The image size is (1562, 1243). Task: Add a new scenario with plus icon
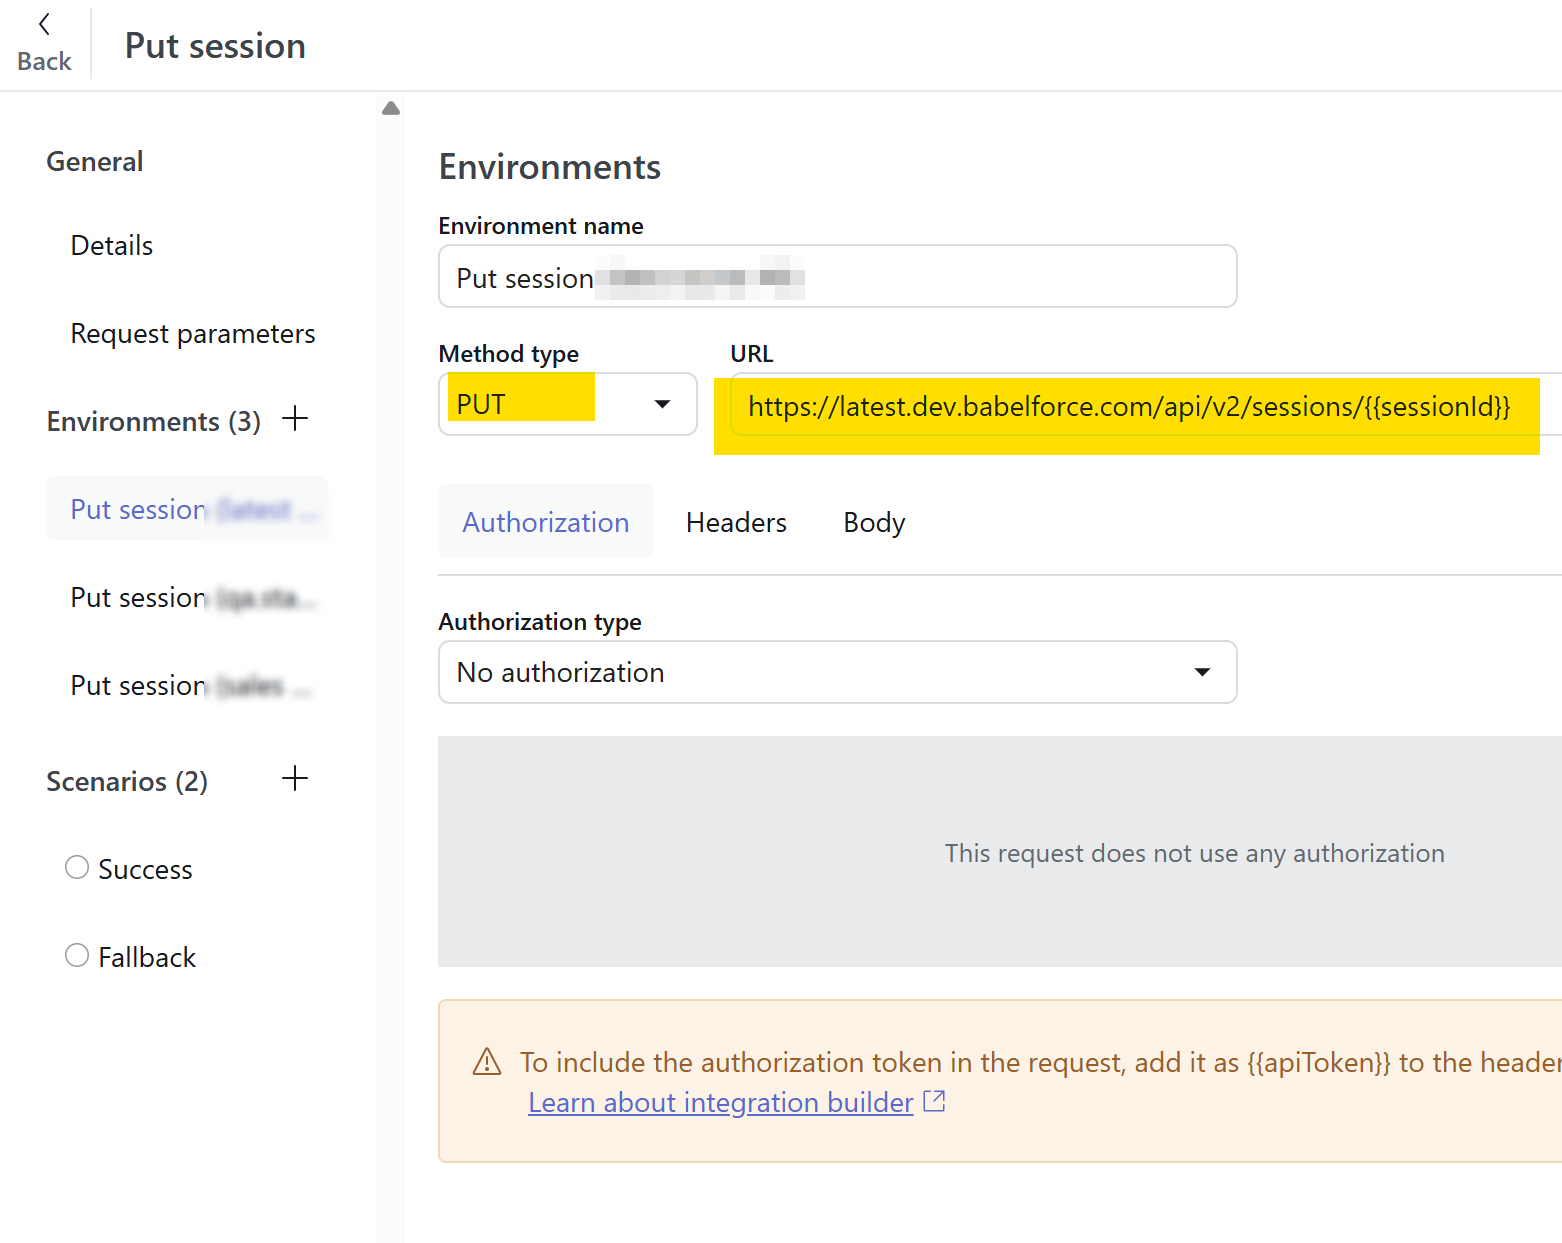point(295,779)
